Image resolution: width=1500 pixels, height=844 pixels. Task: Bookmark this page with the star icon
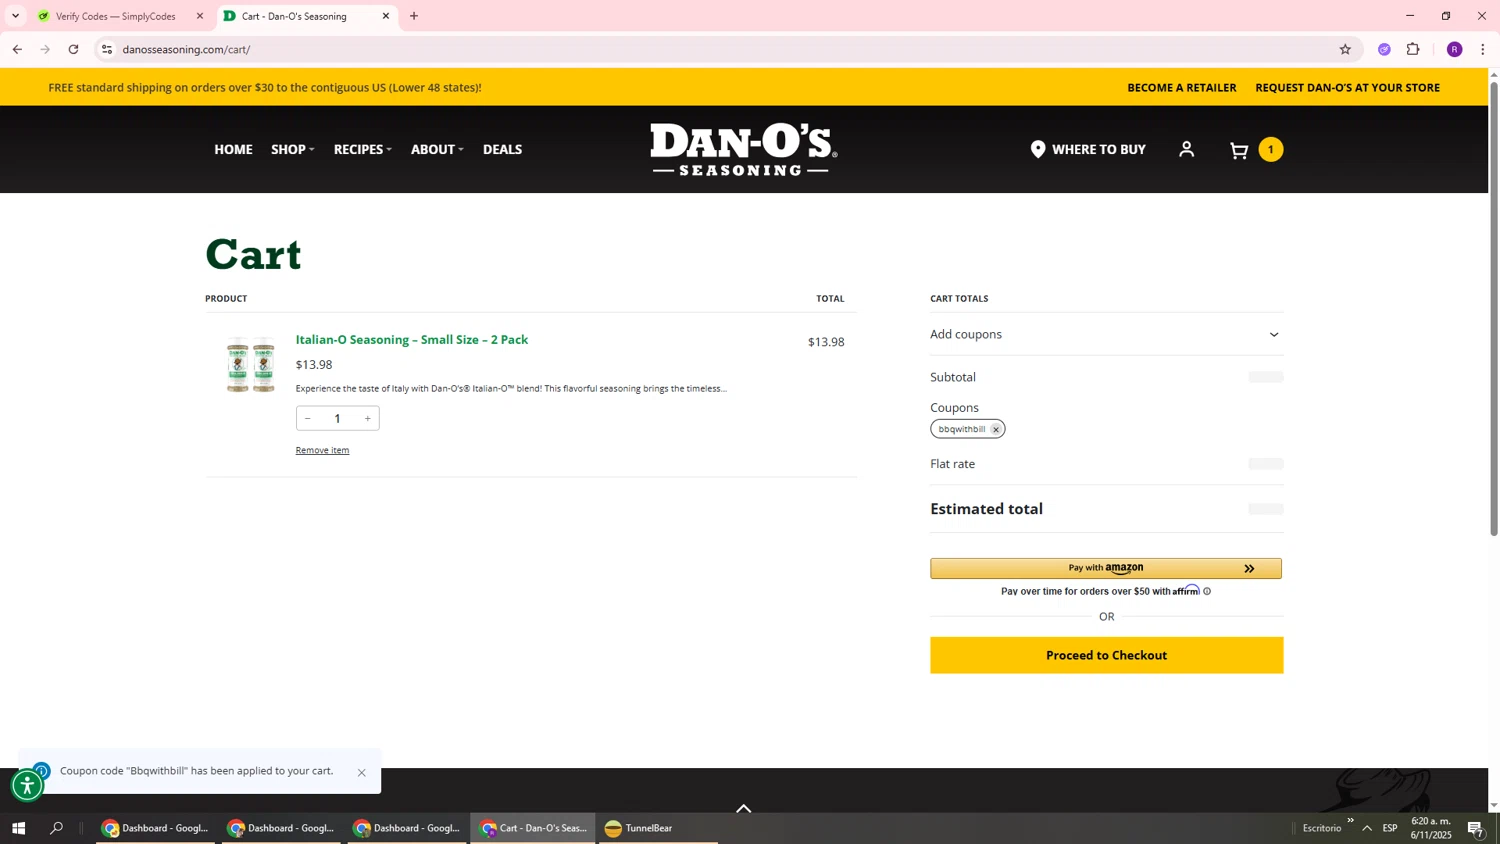[x=1345, y=49]
